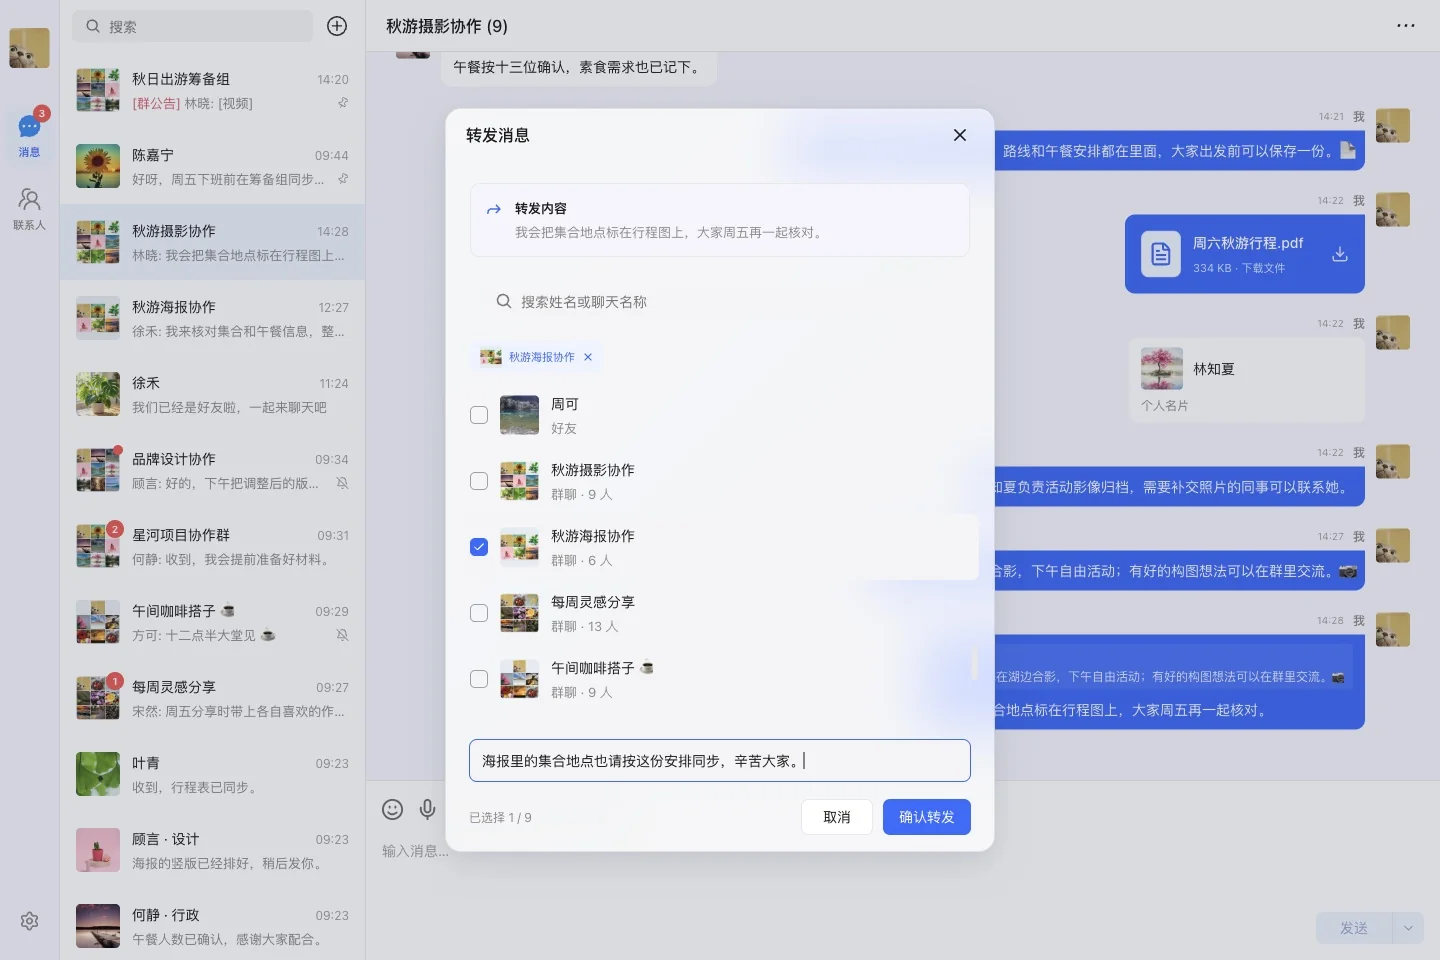Click the 秋游海报协作 avatar in chat list
This screenshot has width=1440, height=960.
pos(98,318)
